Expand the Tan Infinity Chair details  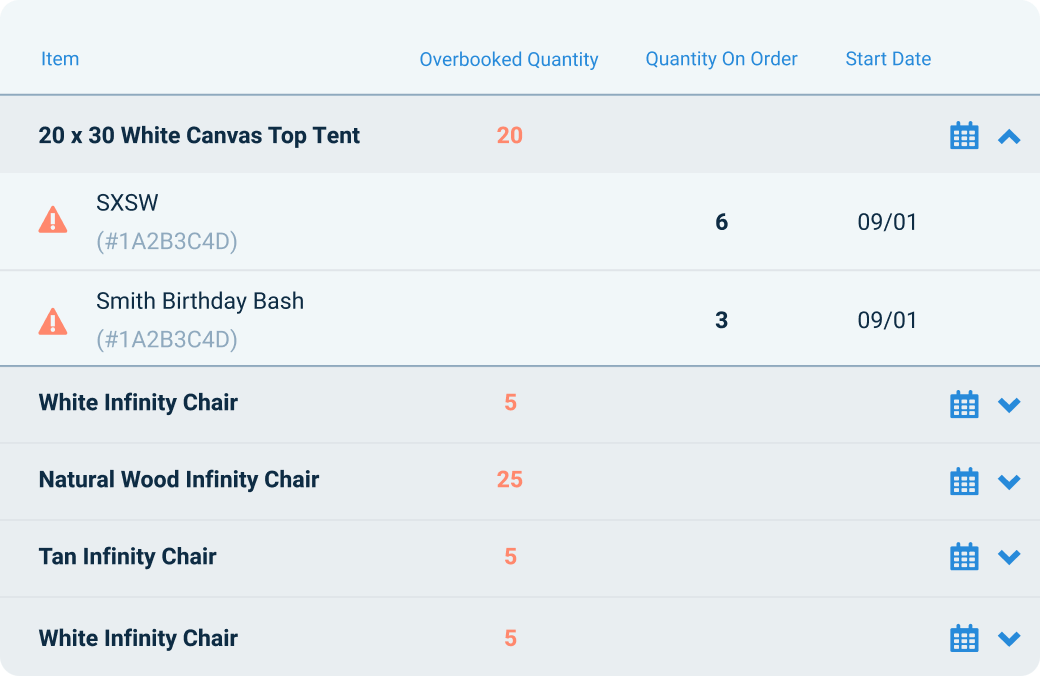tap(1009, 558)
